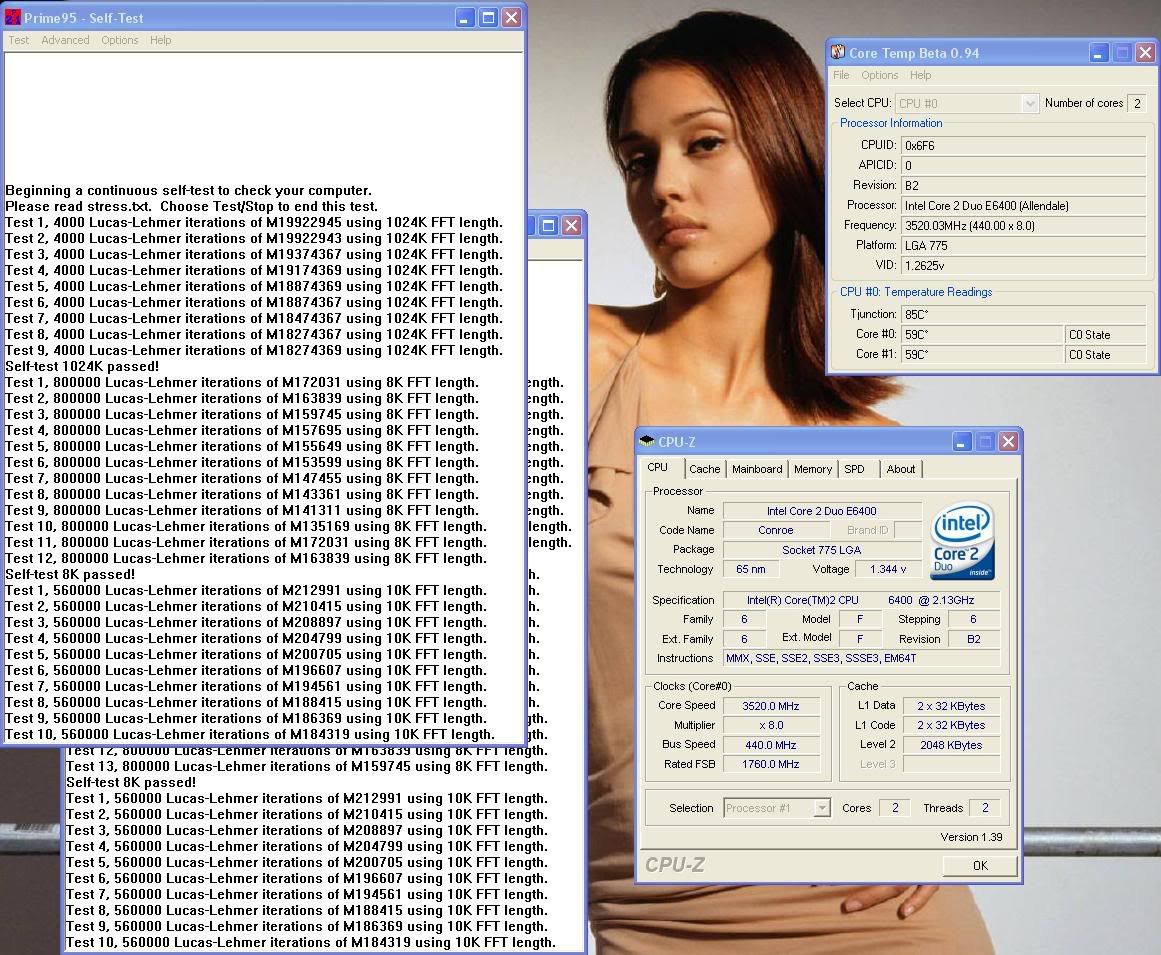Click the Intel Core 2 Duo logo
The image size is (1161, 955).
(x=962, y=540)
